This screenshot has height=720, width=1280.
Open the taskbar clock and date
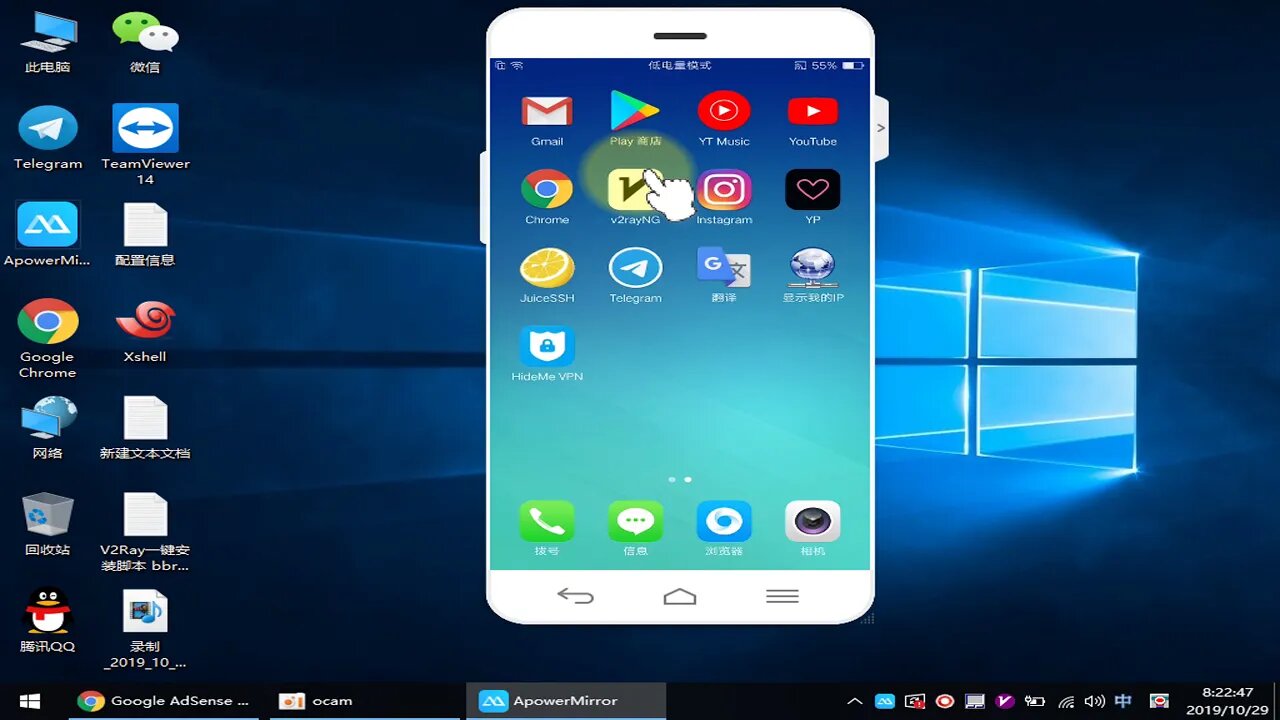click(1226, 701)
